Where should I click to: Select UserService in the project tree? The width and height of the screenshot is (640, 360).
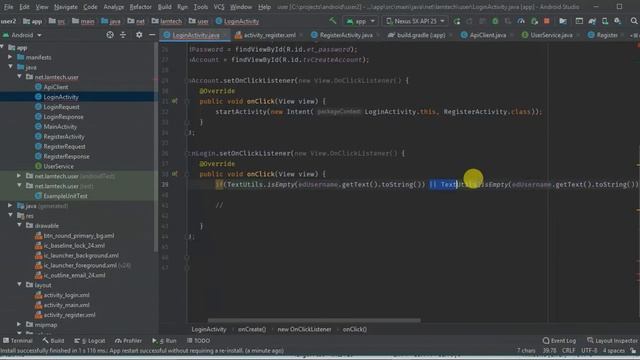[x=59, y=166]
